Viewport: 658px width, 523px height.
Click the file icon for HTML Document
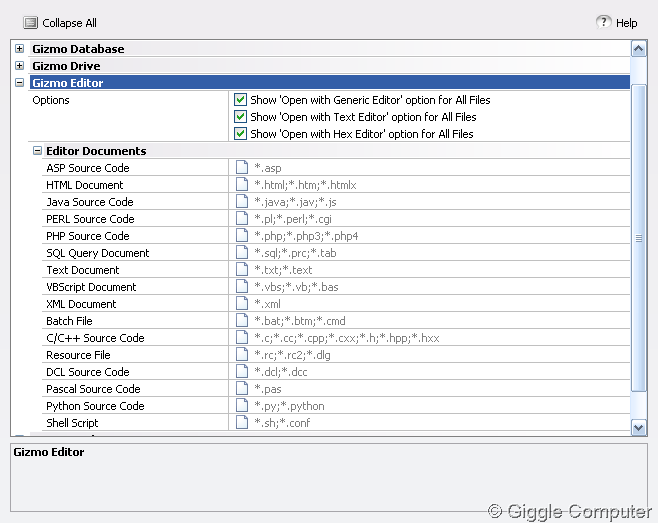point(242,184)
